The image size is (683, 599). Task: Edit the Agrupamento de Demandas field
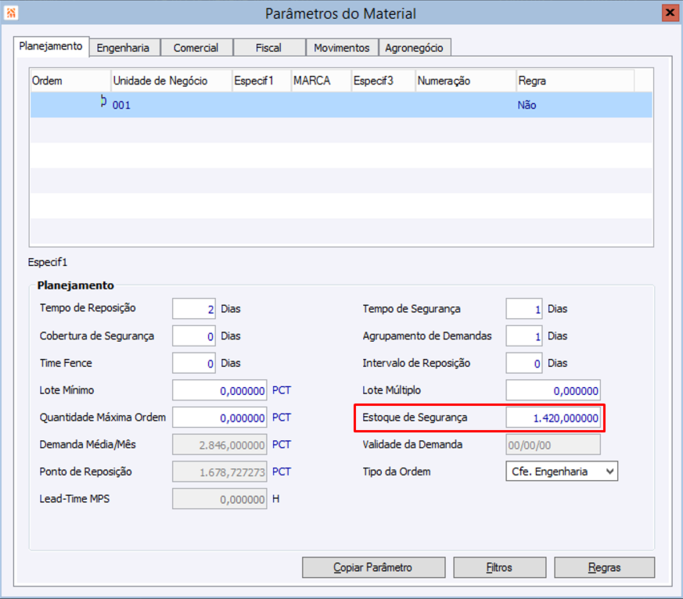524,336
